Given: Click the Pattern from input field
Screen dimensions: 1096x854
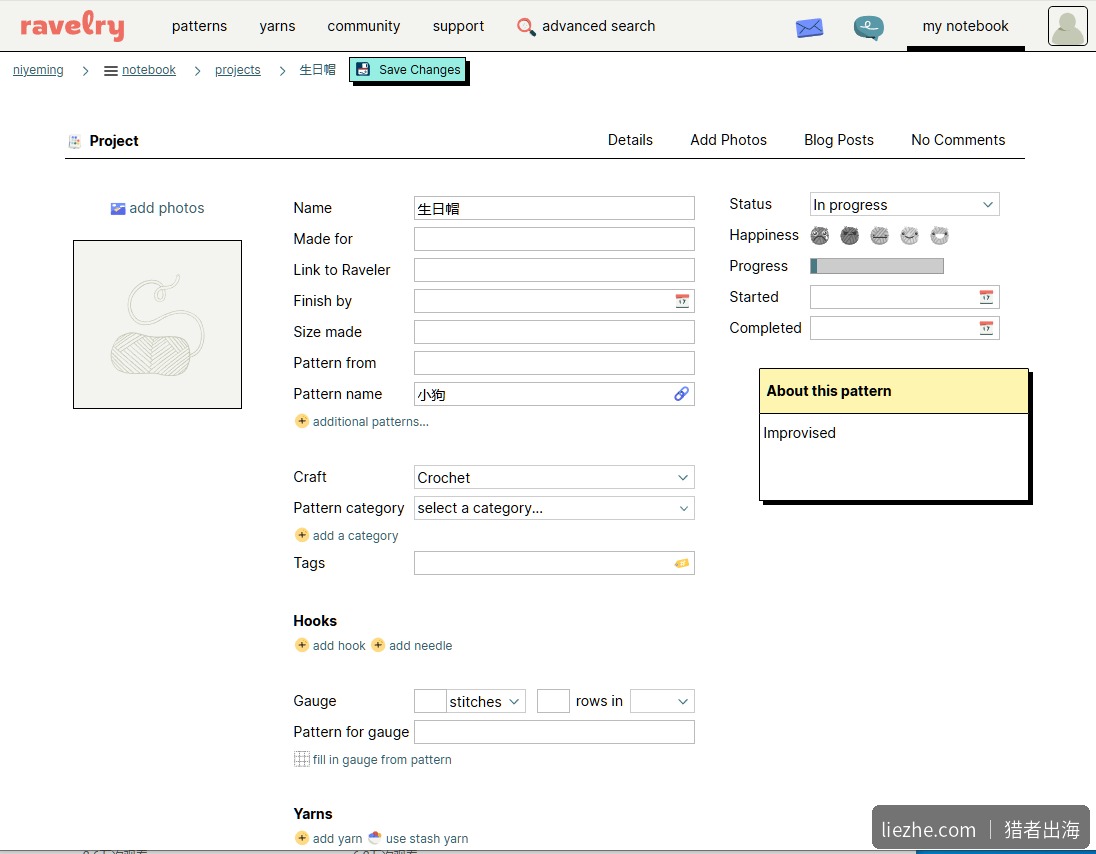Looking at the screenshot, I should click(x=554, y=363).
